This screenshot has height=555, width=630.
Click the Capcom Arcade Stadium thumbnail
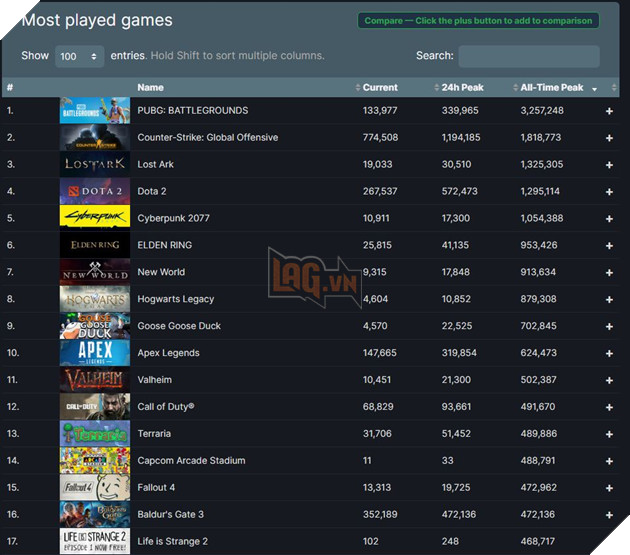tap(95, 461)
